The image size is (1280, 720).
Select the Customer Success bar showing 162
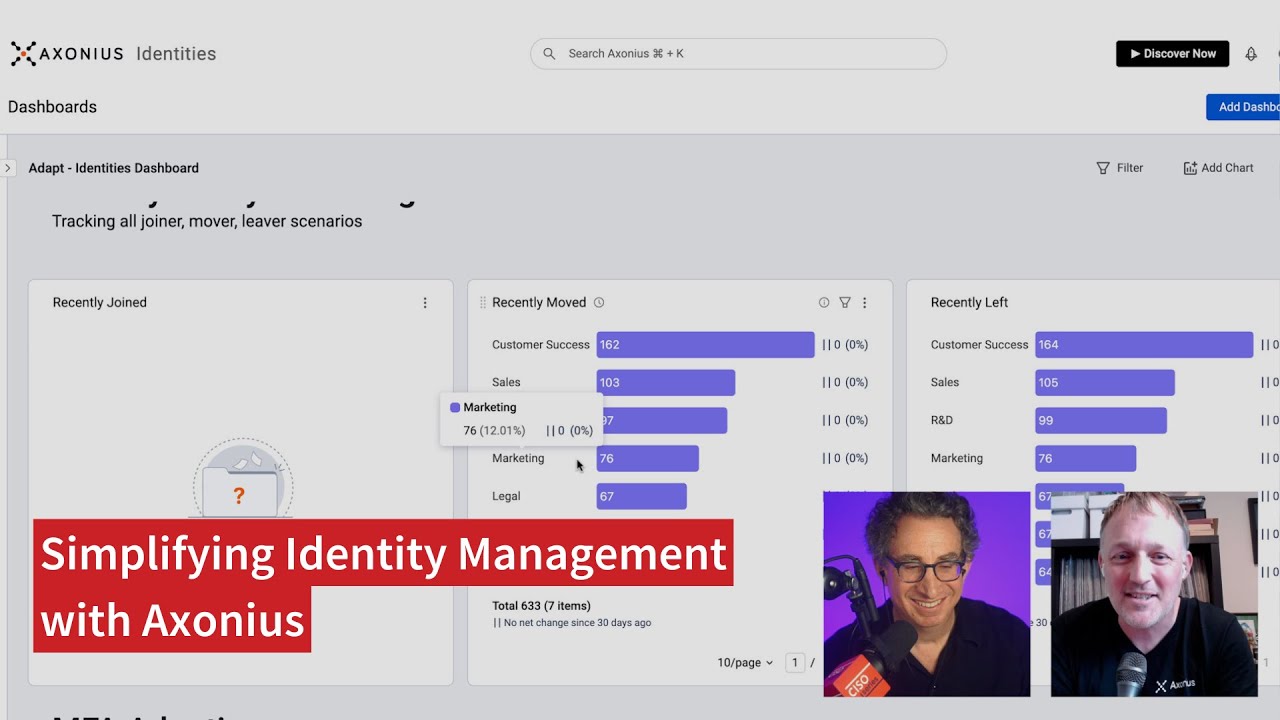[x=705, y=345]
